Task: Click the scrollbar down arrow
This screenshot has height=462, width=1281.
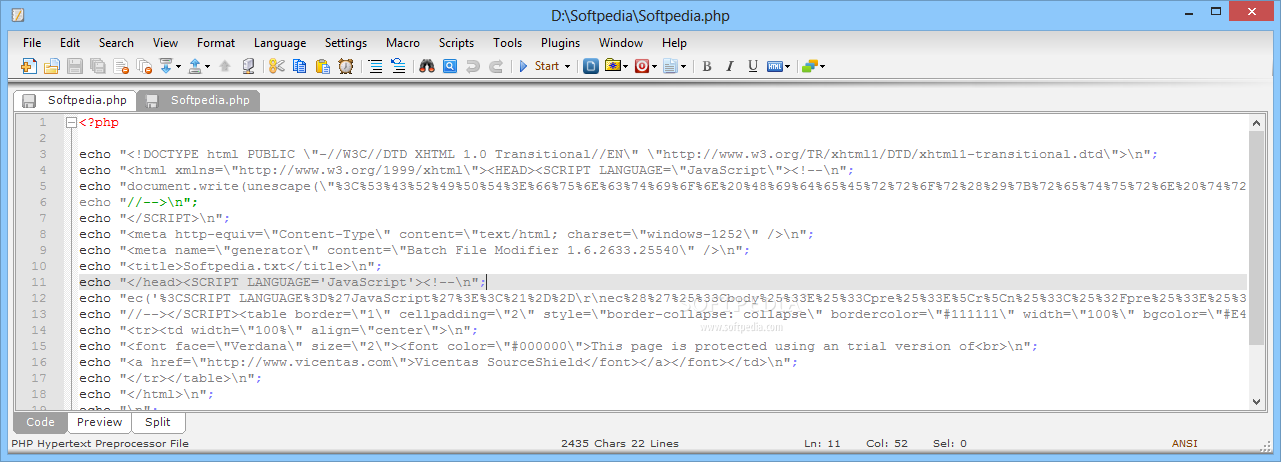Action: [x=1256, y=401]
